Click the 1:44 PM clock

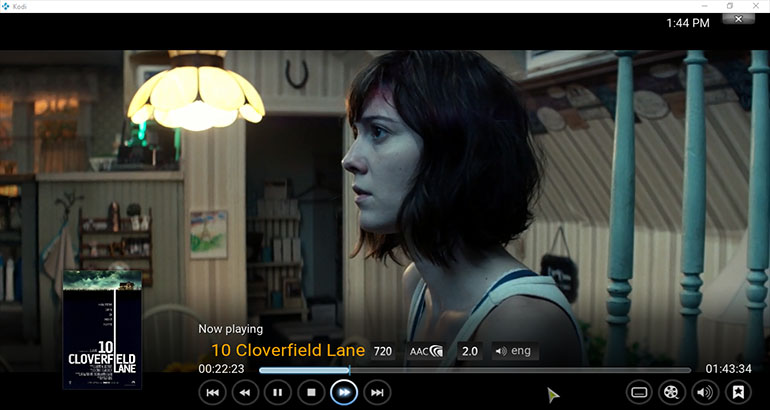point(688,23)
